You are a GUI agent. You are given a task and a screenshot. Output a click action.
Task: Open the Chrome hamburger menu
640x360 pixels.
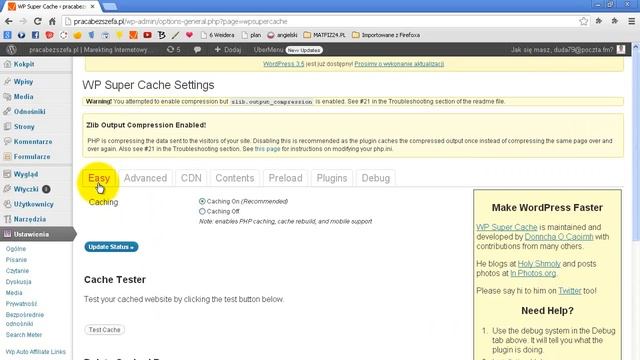[x=631, y=21]
